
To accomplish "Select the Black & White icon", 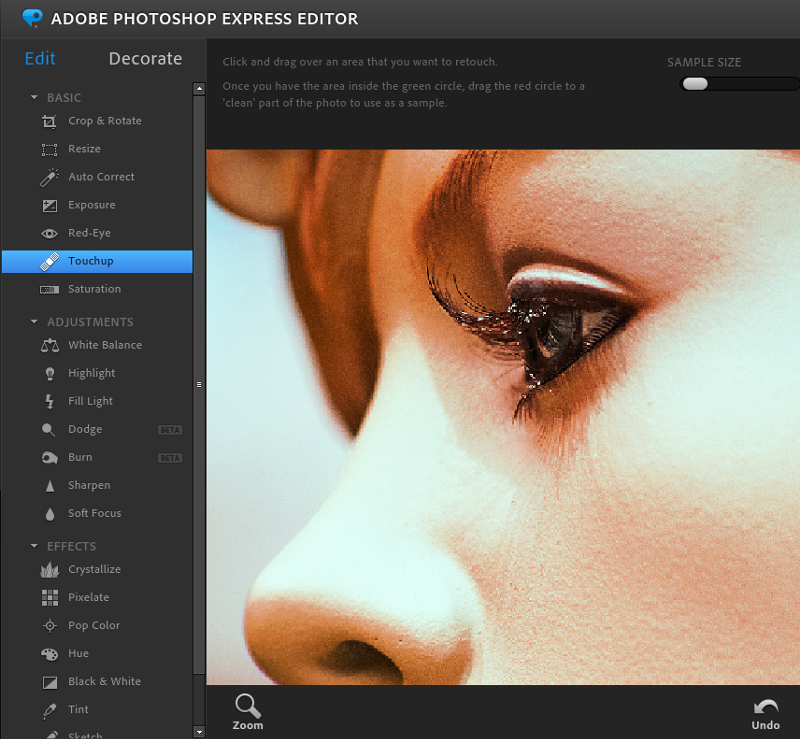I will click(x=49, y=682).
